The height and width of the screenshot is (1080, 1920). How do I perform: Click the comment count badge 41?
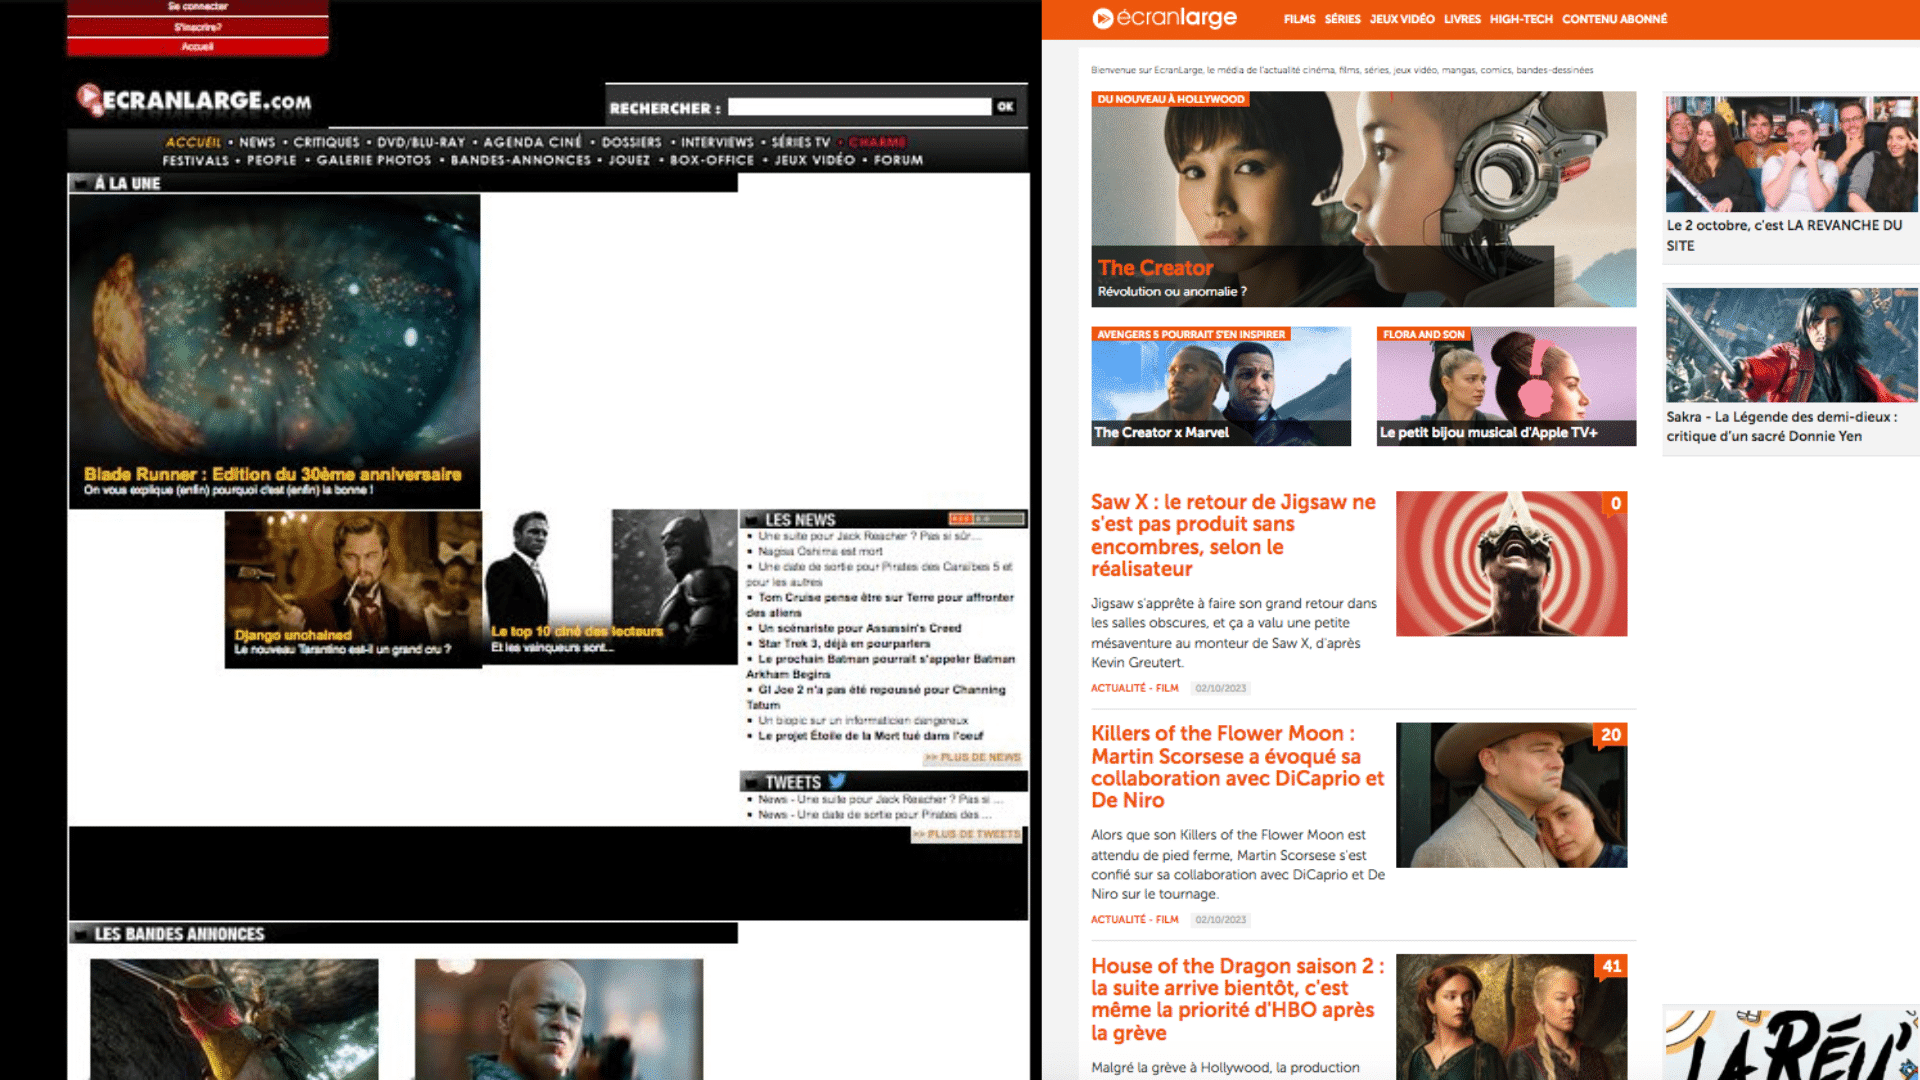coord(1611,966)
